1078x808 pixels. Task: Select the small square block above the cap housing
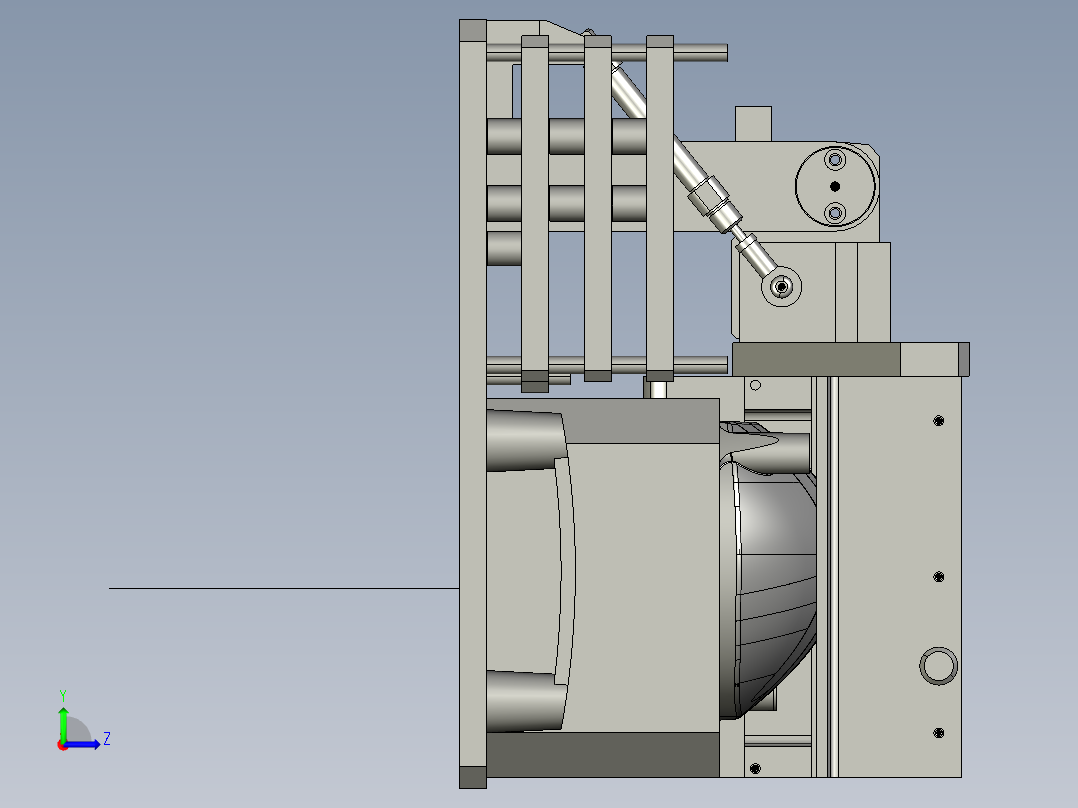tap(754, 124)
